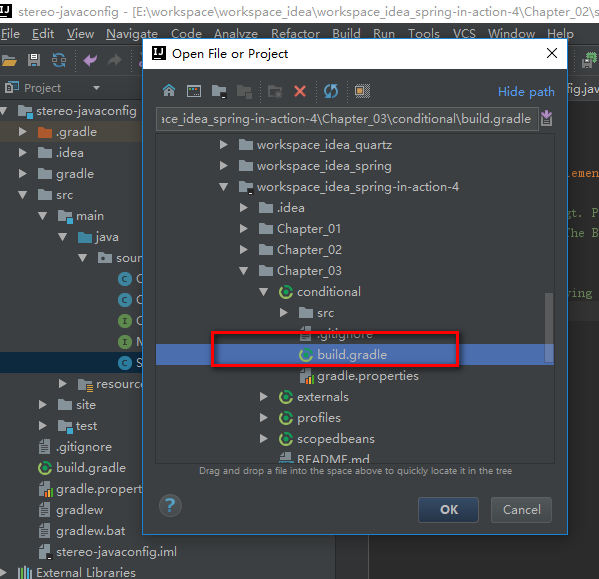Viewport: 599px width, 579px height.
Task: Click the Refresh icon in dialog toolbar
Action: [x=331, y=91]
